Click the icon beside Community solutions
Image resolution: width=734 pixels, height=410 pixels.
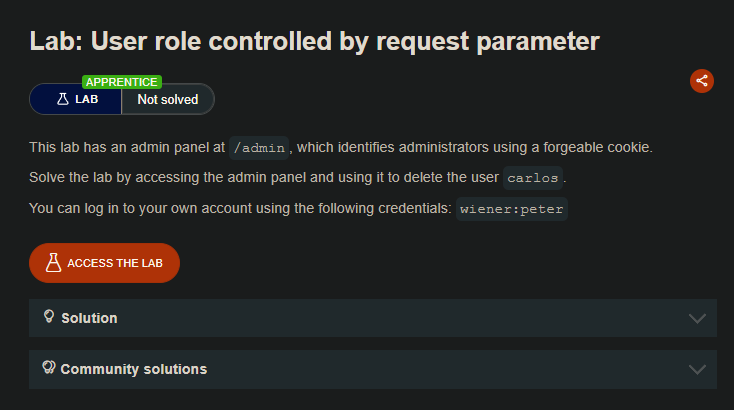[x=48, y=368]
